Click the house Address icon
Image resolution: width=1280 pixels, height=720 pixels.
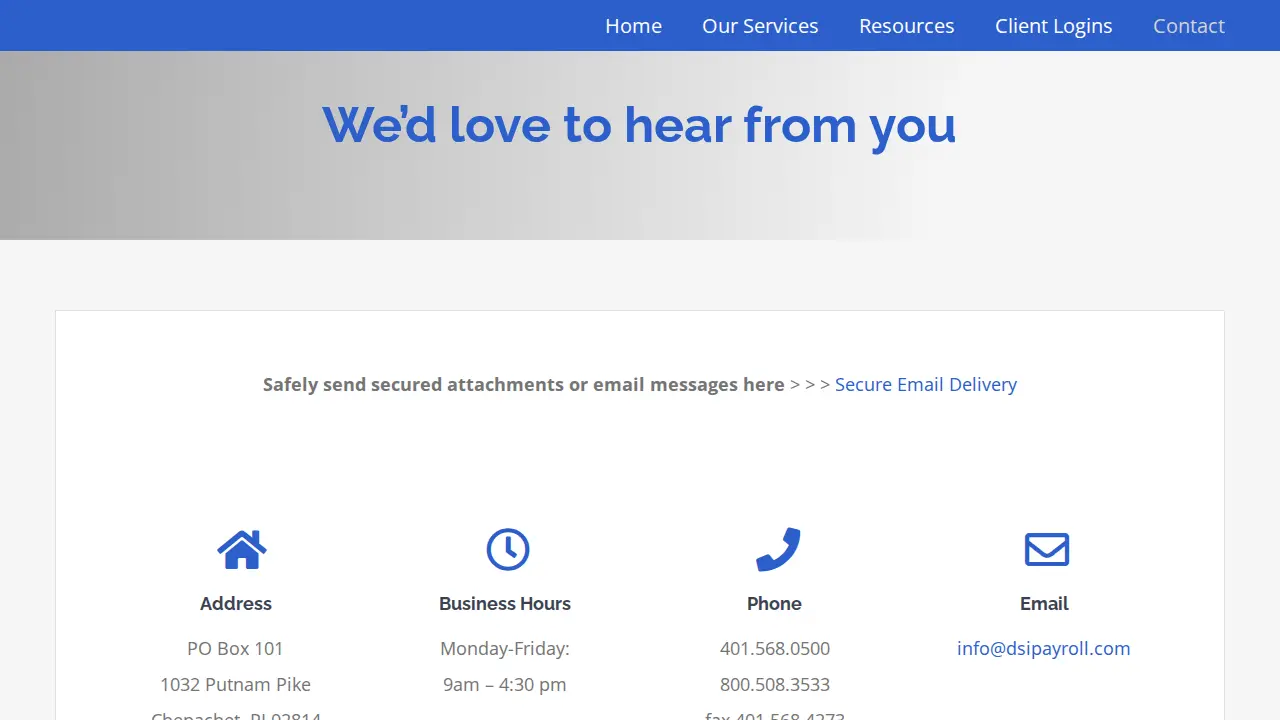(x=242, y=549)
